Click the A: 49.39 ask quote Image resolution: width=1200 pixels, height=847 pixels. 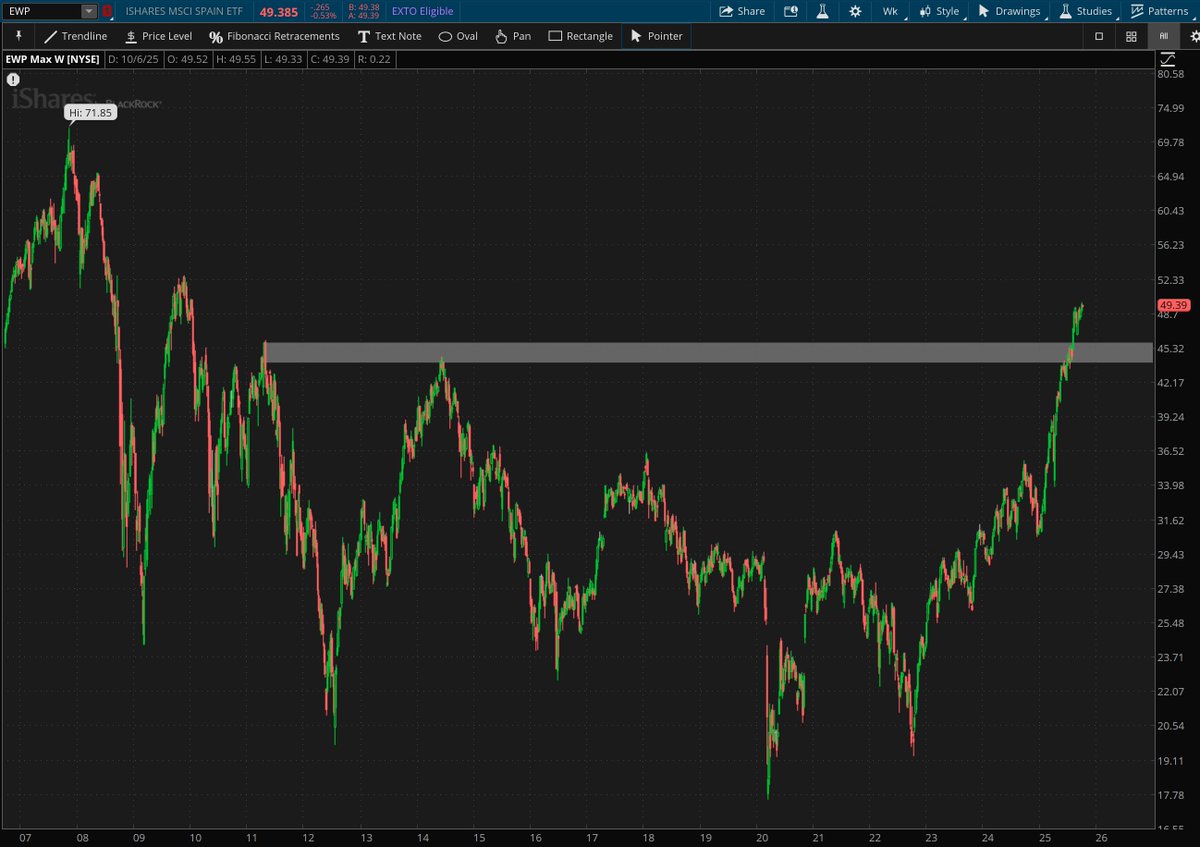(364, 16)
